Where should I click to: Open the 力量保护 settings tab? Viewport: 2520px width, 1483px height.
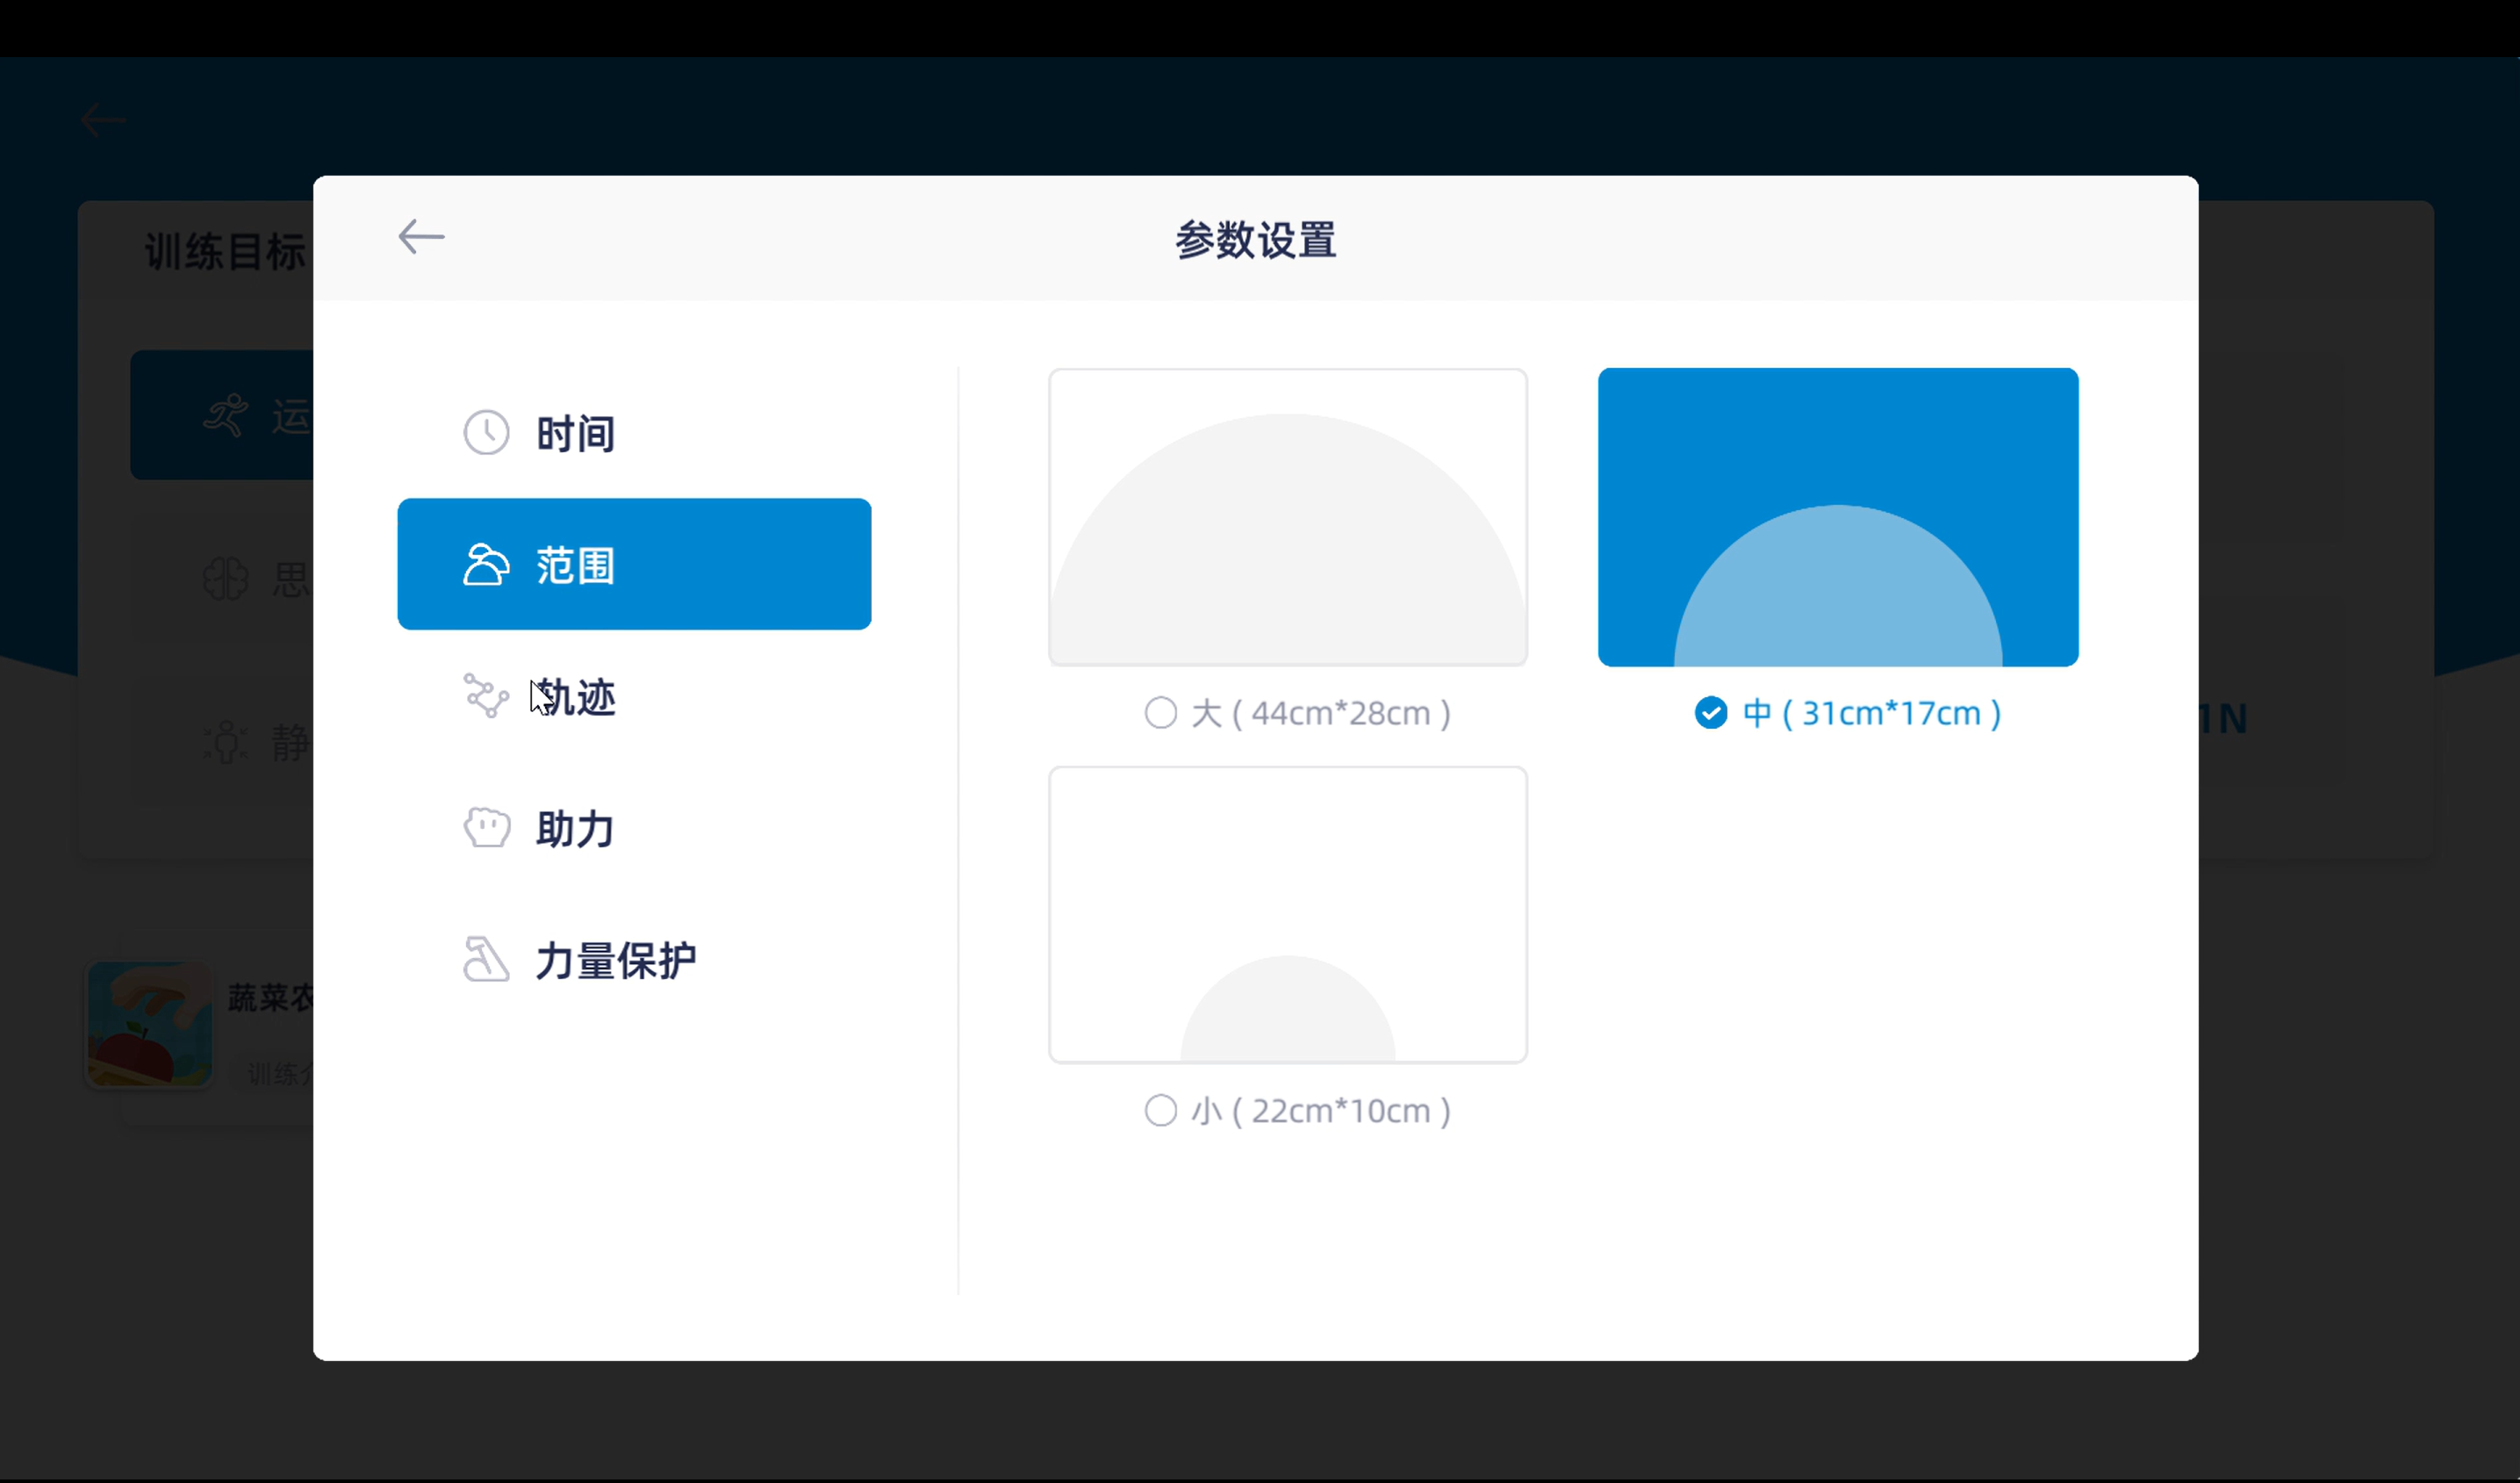[x=615, y=961]
